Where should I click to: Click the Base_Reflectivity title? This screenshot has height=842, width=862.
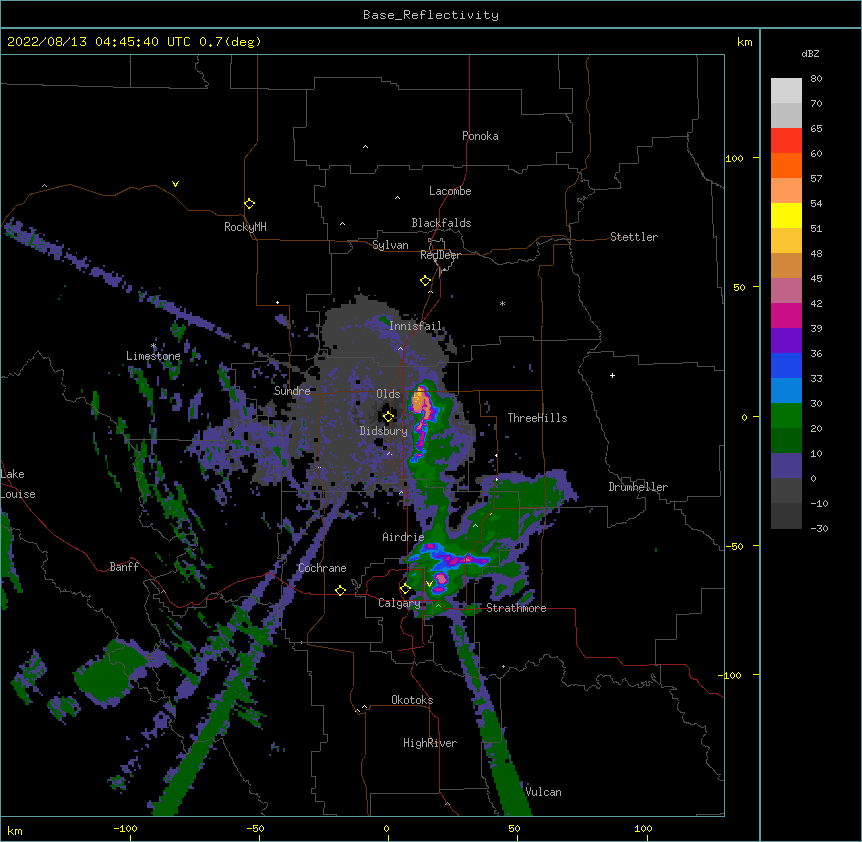pos(431,15)
